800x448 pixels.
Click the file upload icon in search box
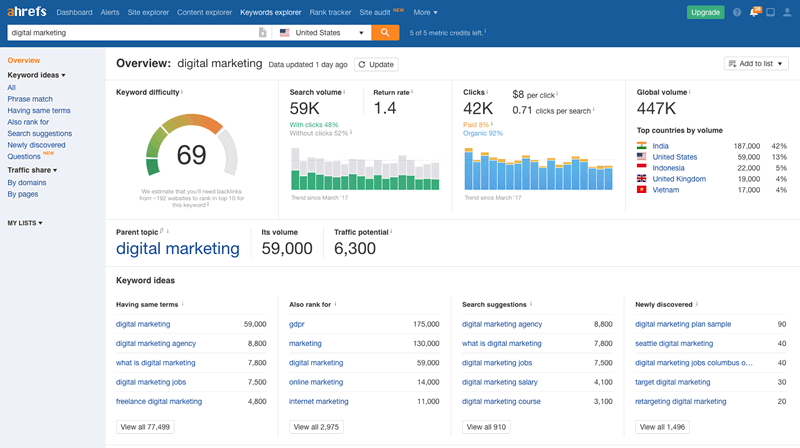point(262,33)
